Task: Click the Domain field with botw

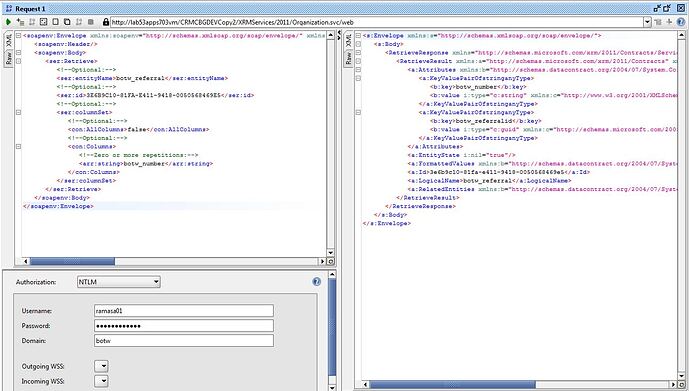Action: [x=184, y=340]
